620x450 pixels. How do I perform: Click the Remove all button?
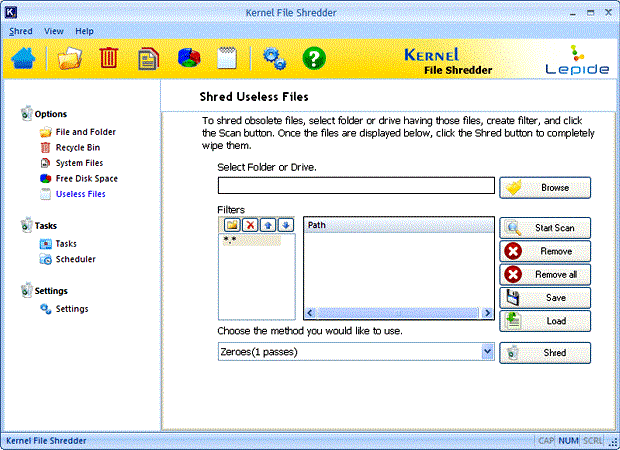(x=545, y=274)
